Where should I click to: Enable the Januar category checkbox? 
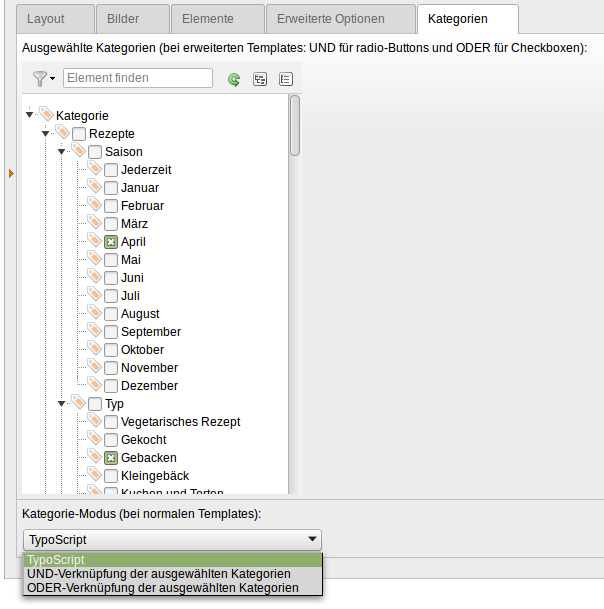[x=111, y=188]
